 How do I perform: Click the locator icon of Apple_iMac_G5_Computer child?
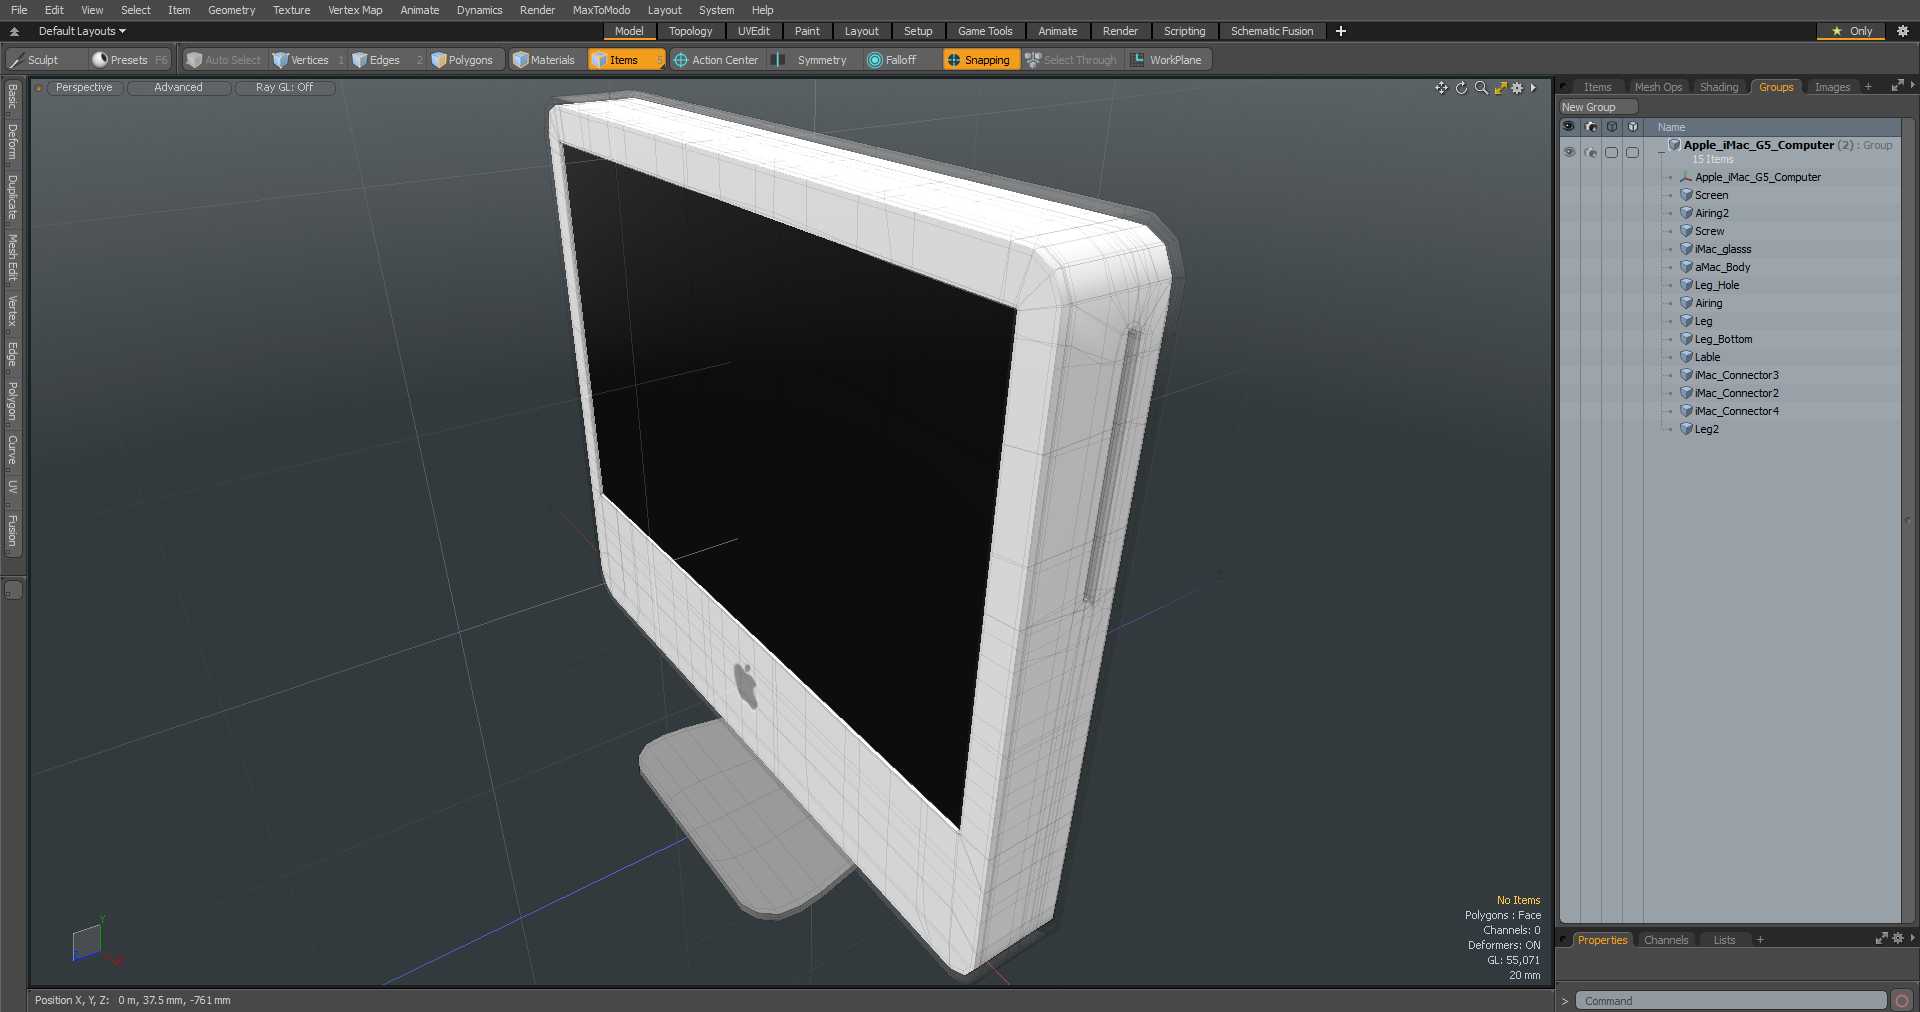tap(1686, 177)
